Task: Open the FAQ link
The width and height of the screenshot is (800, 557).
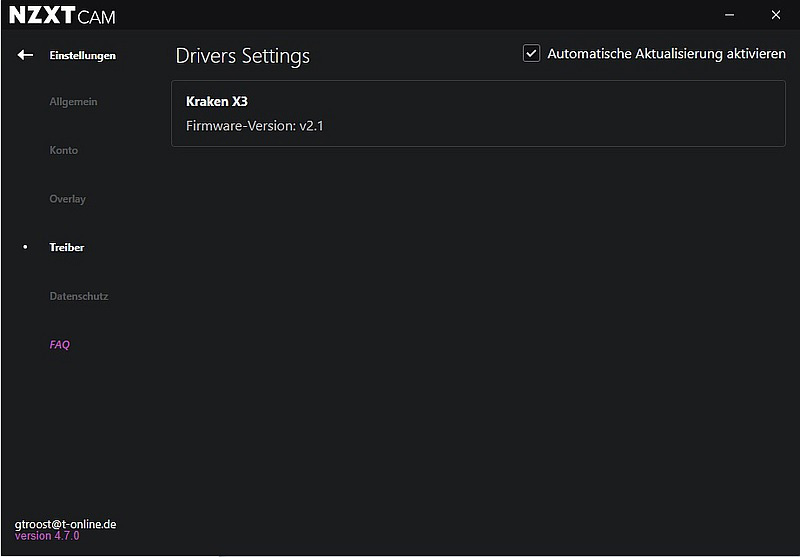Action: [59, 345]
